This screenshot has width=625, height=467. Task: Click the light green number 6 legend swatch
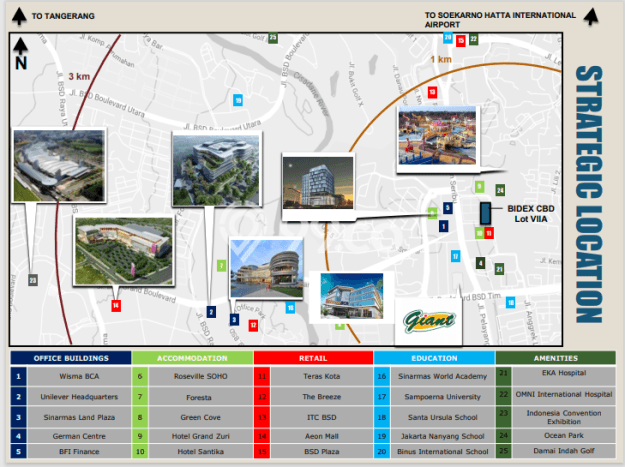pos(140,376)
